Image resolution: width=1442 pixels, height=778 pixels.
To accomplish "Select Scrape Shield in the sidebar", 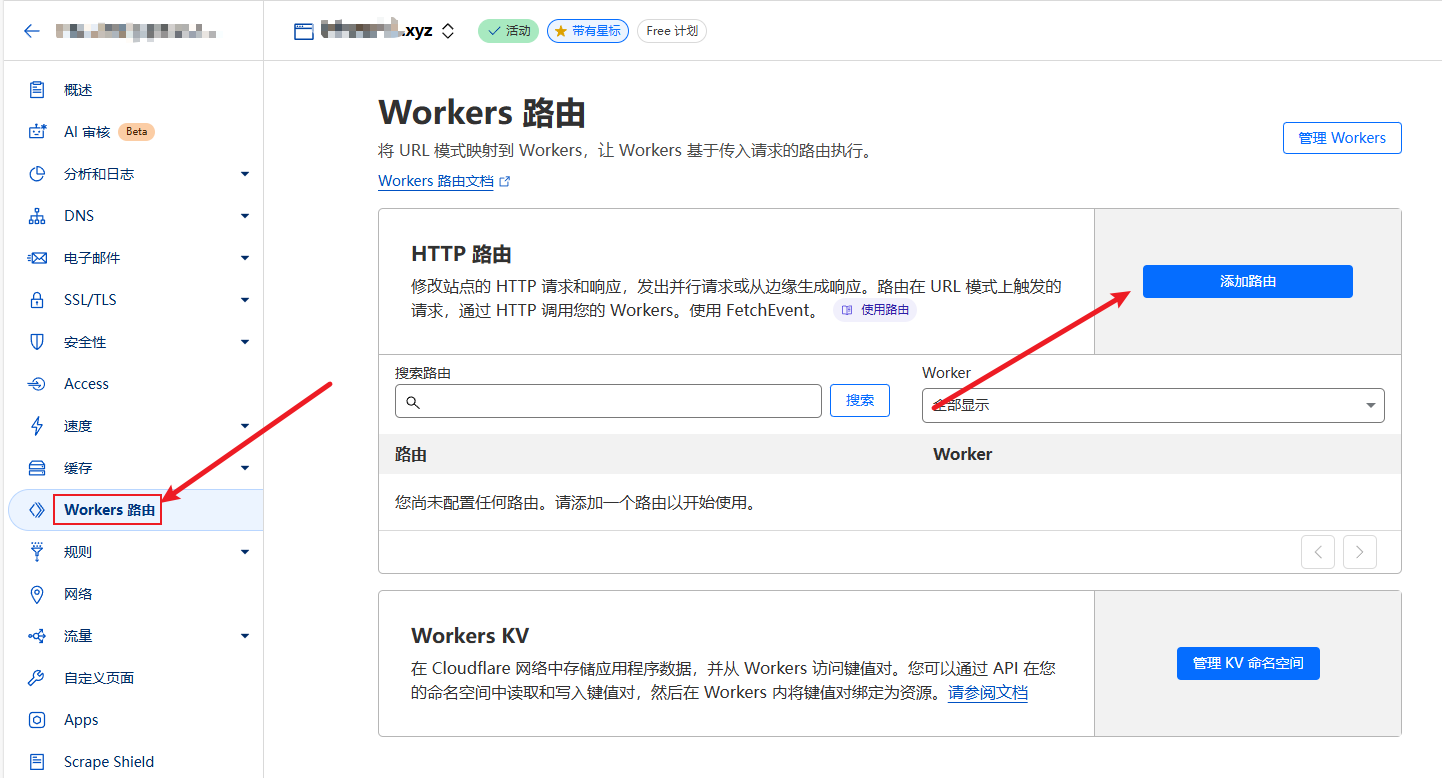I will click(109, 762).
